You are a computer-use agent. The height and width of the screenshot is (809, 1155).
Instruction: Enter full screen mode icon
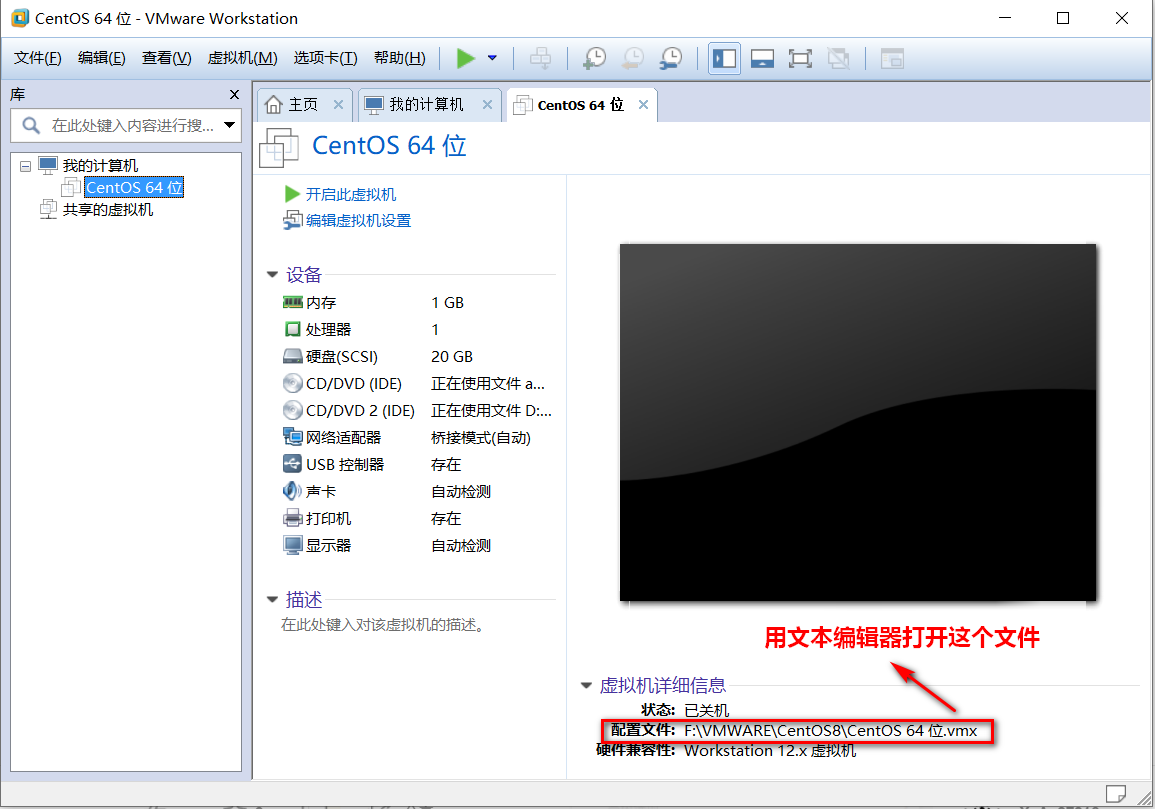pyautogui.click(x=800, y=58)
